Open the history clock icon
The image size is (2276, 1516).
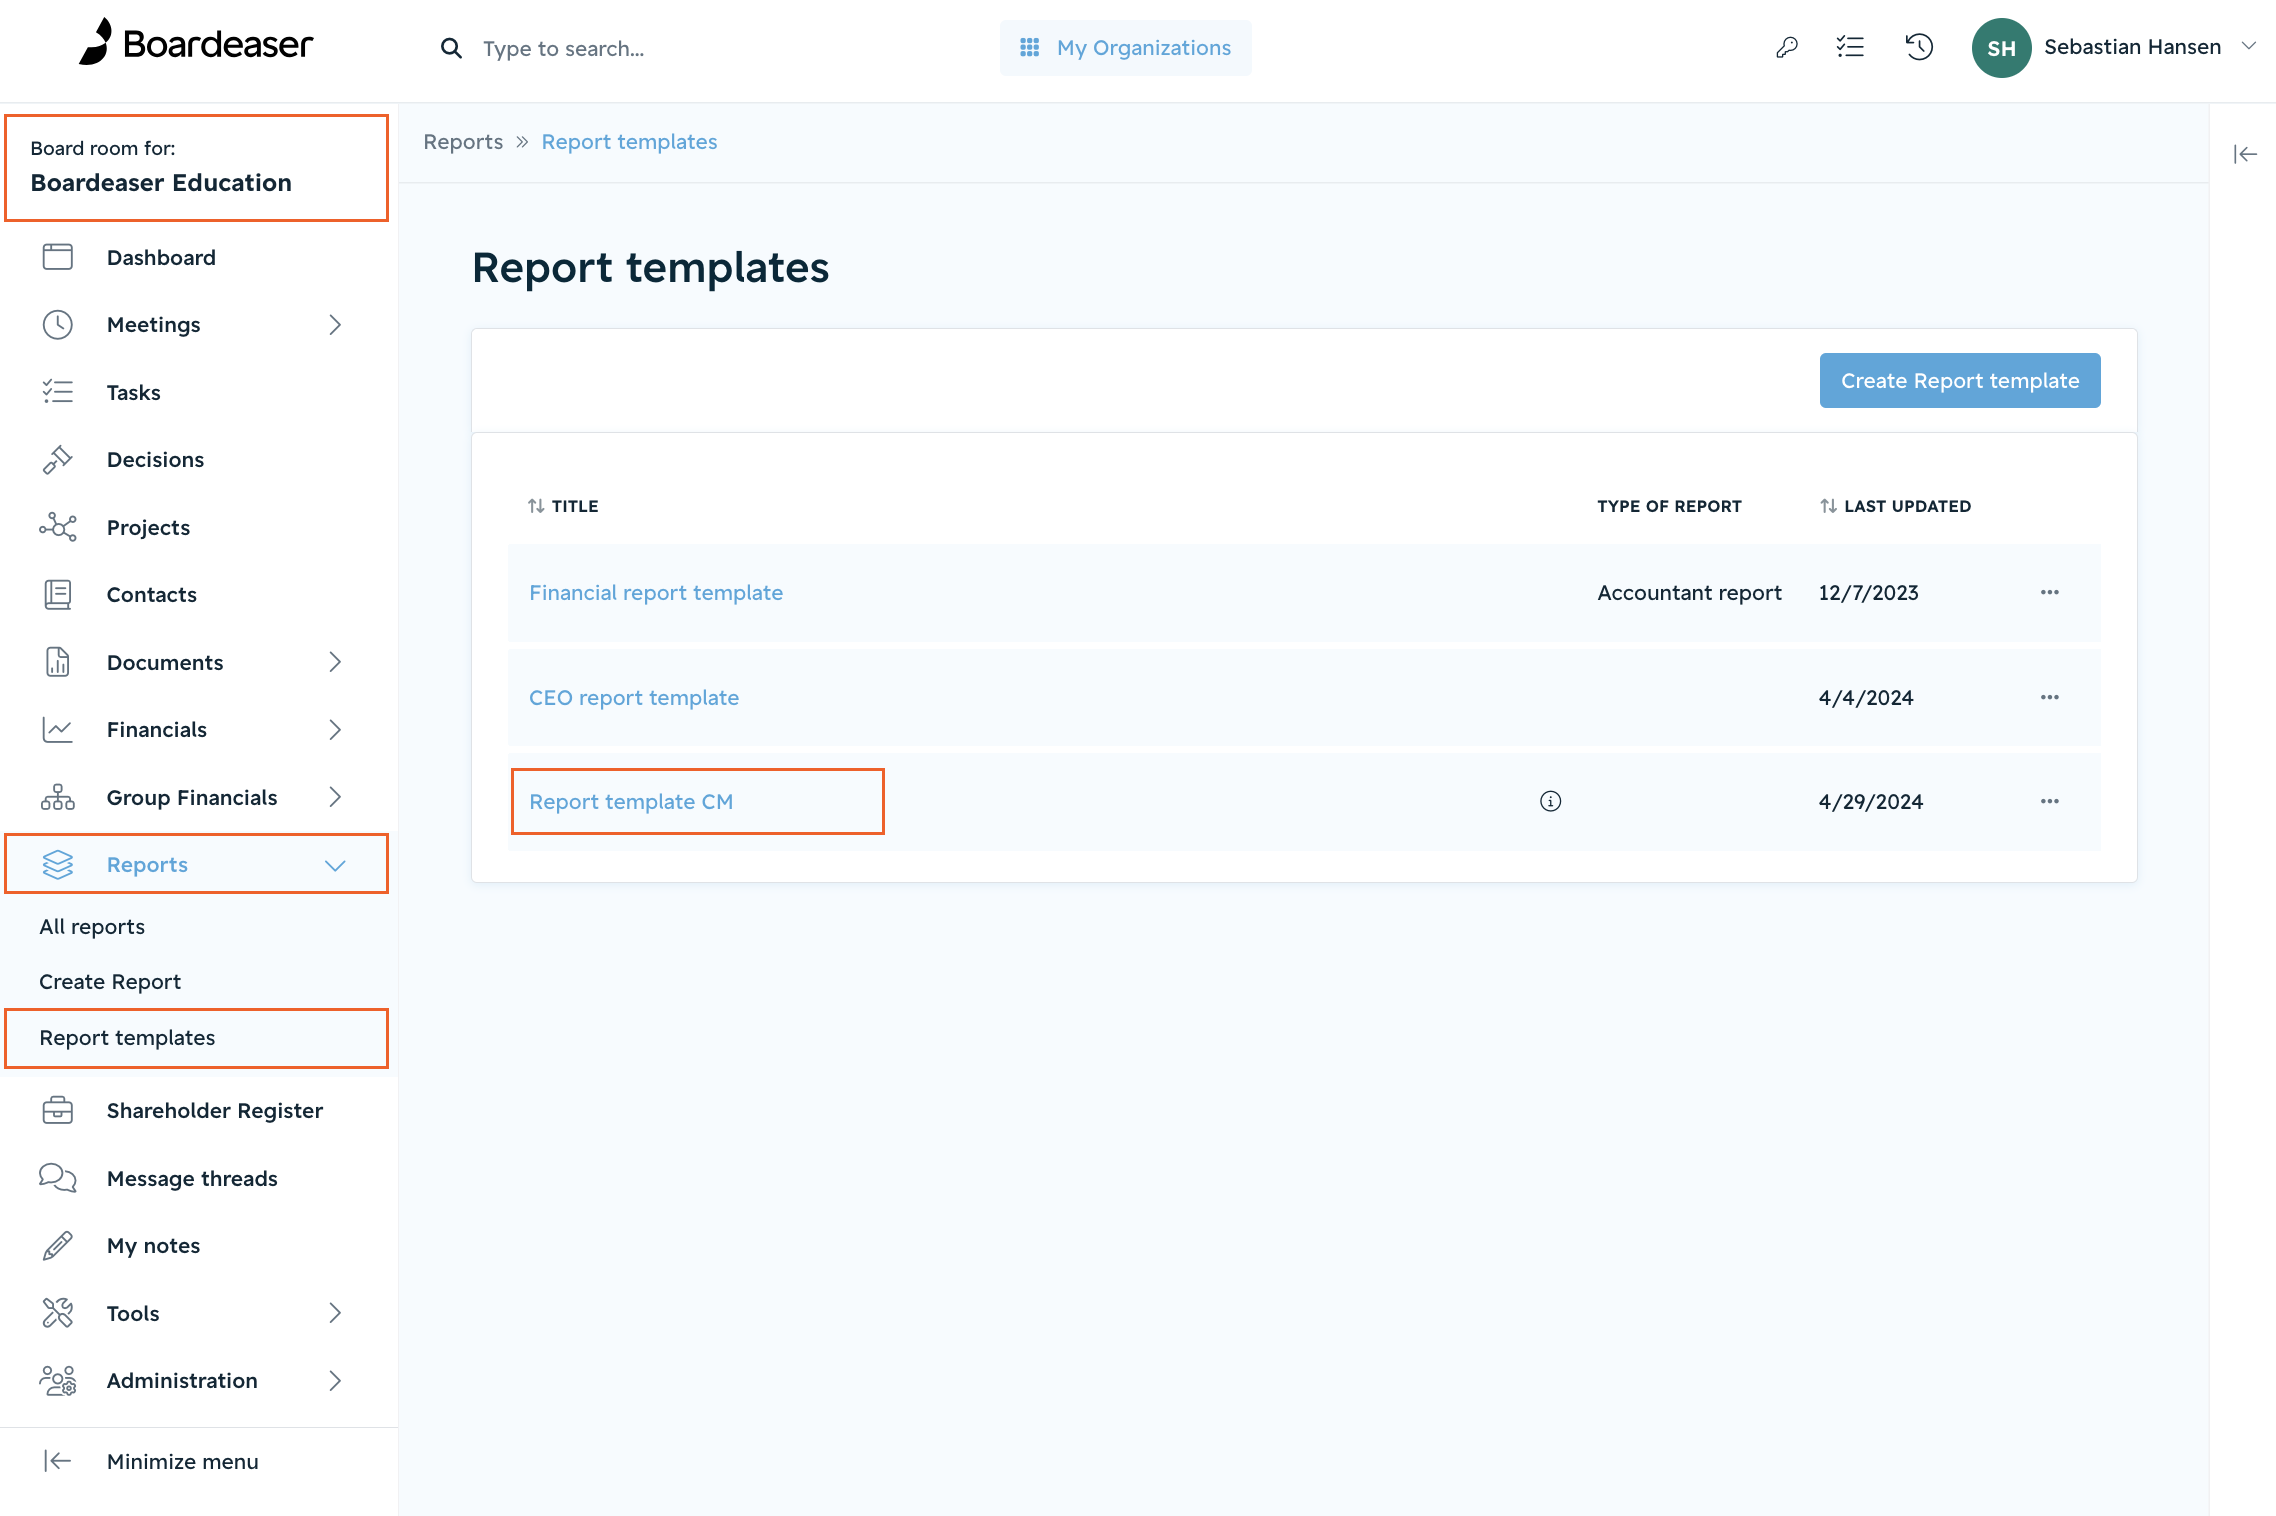click(1919, 47)
